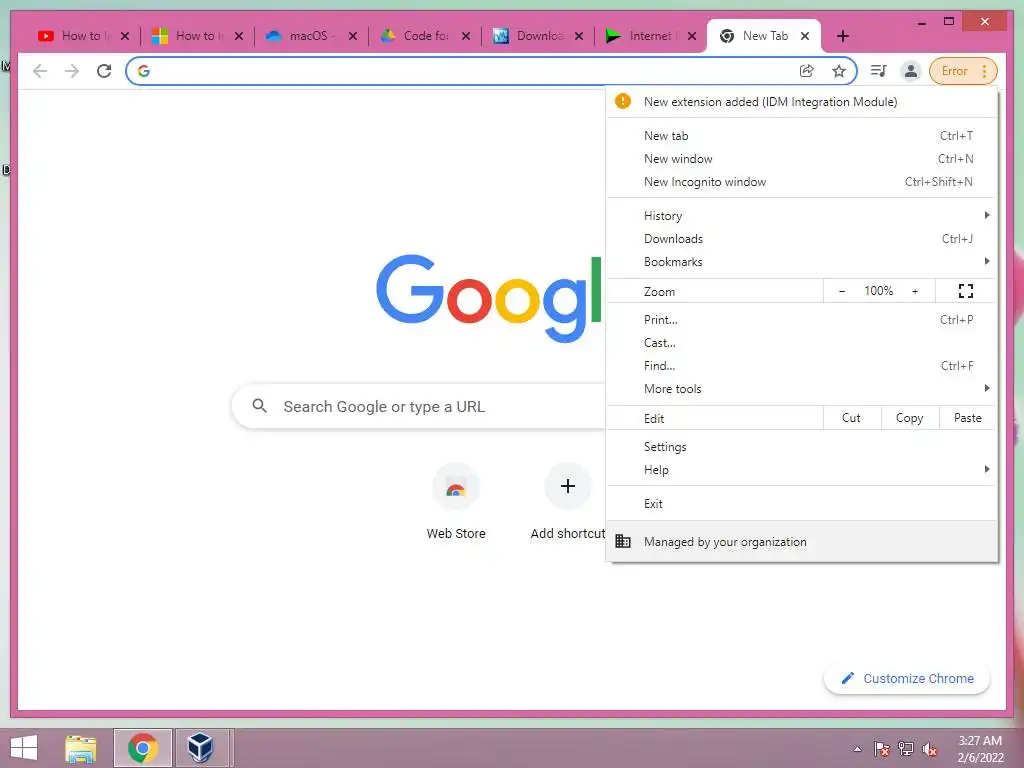Increase zoom with the plus button
1024x768 pixels.
(915, 291)
